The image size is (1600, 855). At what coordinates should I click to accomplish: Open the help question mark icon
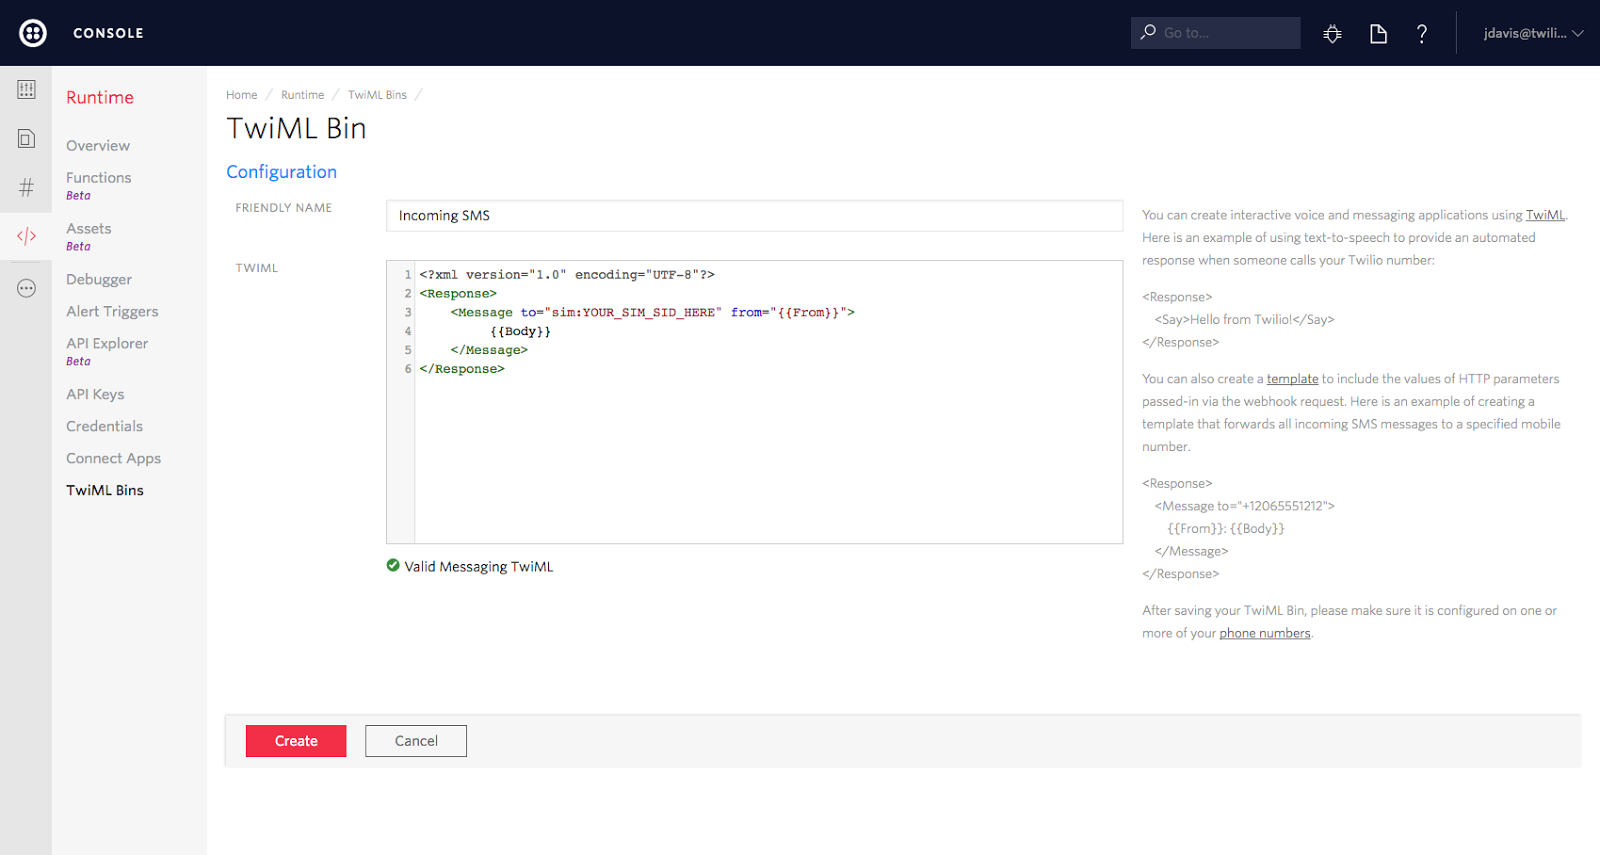point(1422,34)
